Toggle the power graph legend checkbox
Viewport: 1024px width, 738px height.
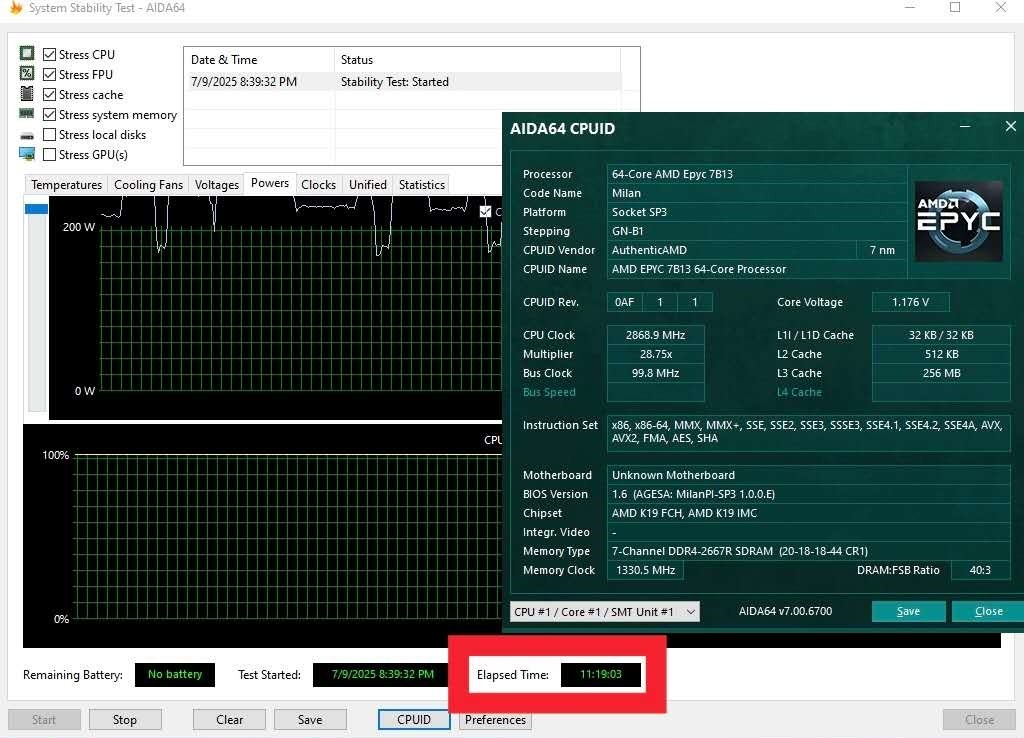pos(485,212)
